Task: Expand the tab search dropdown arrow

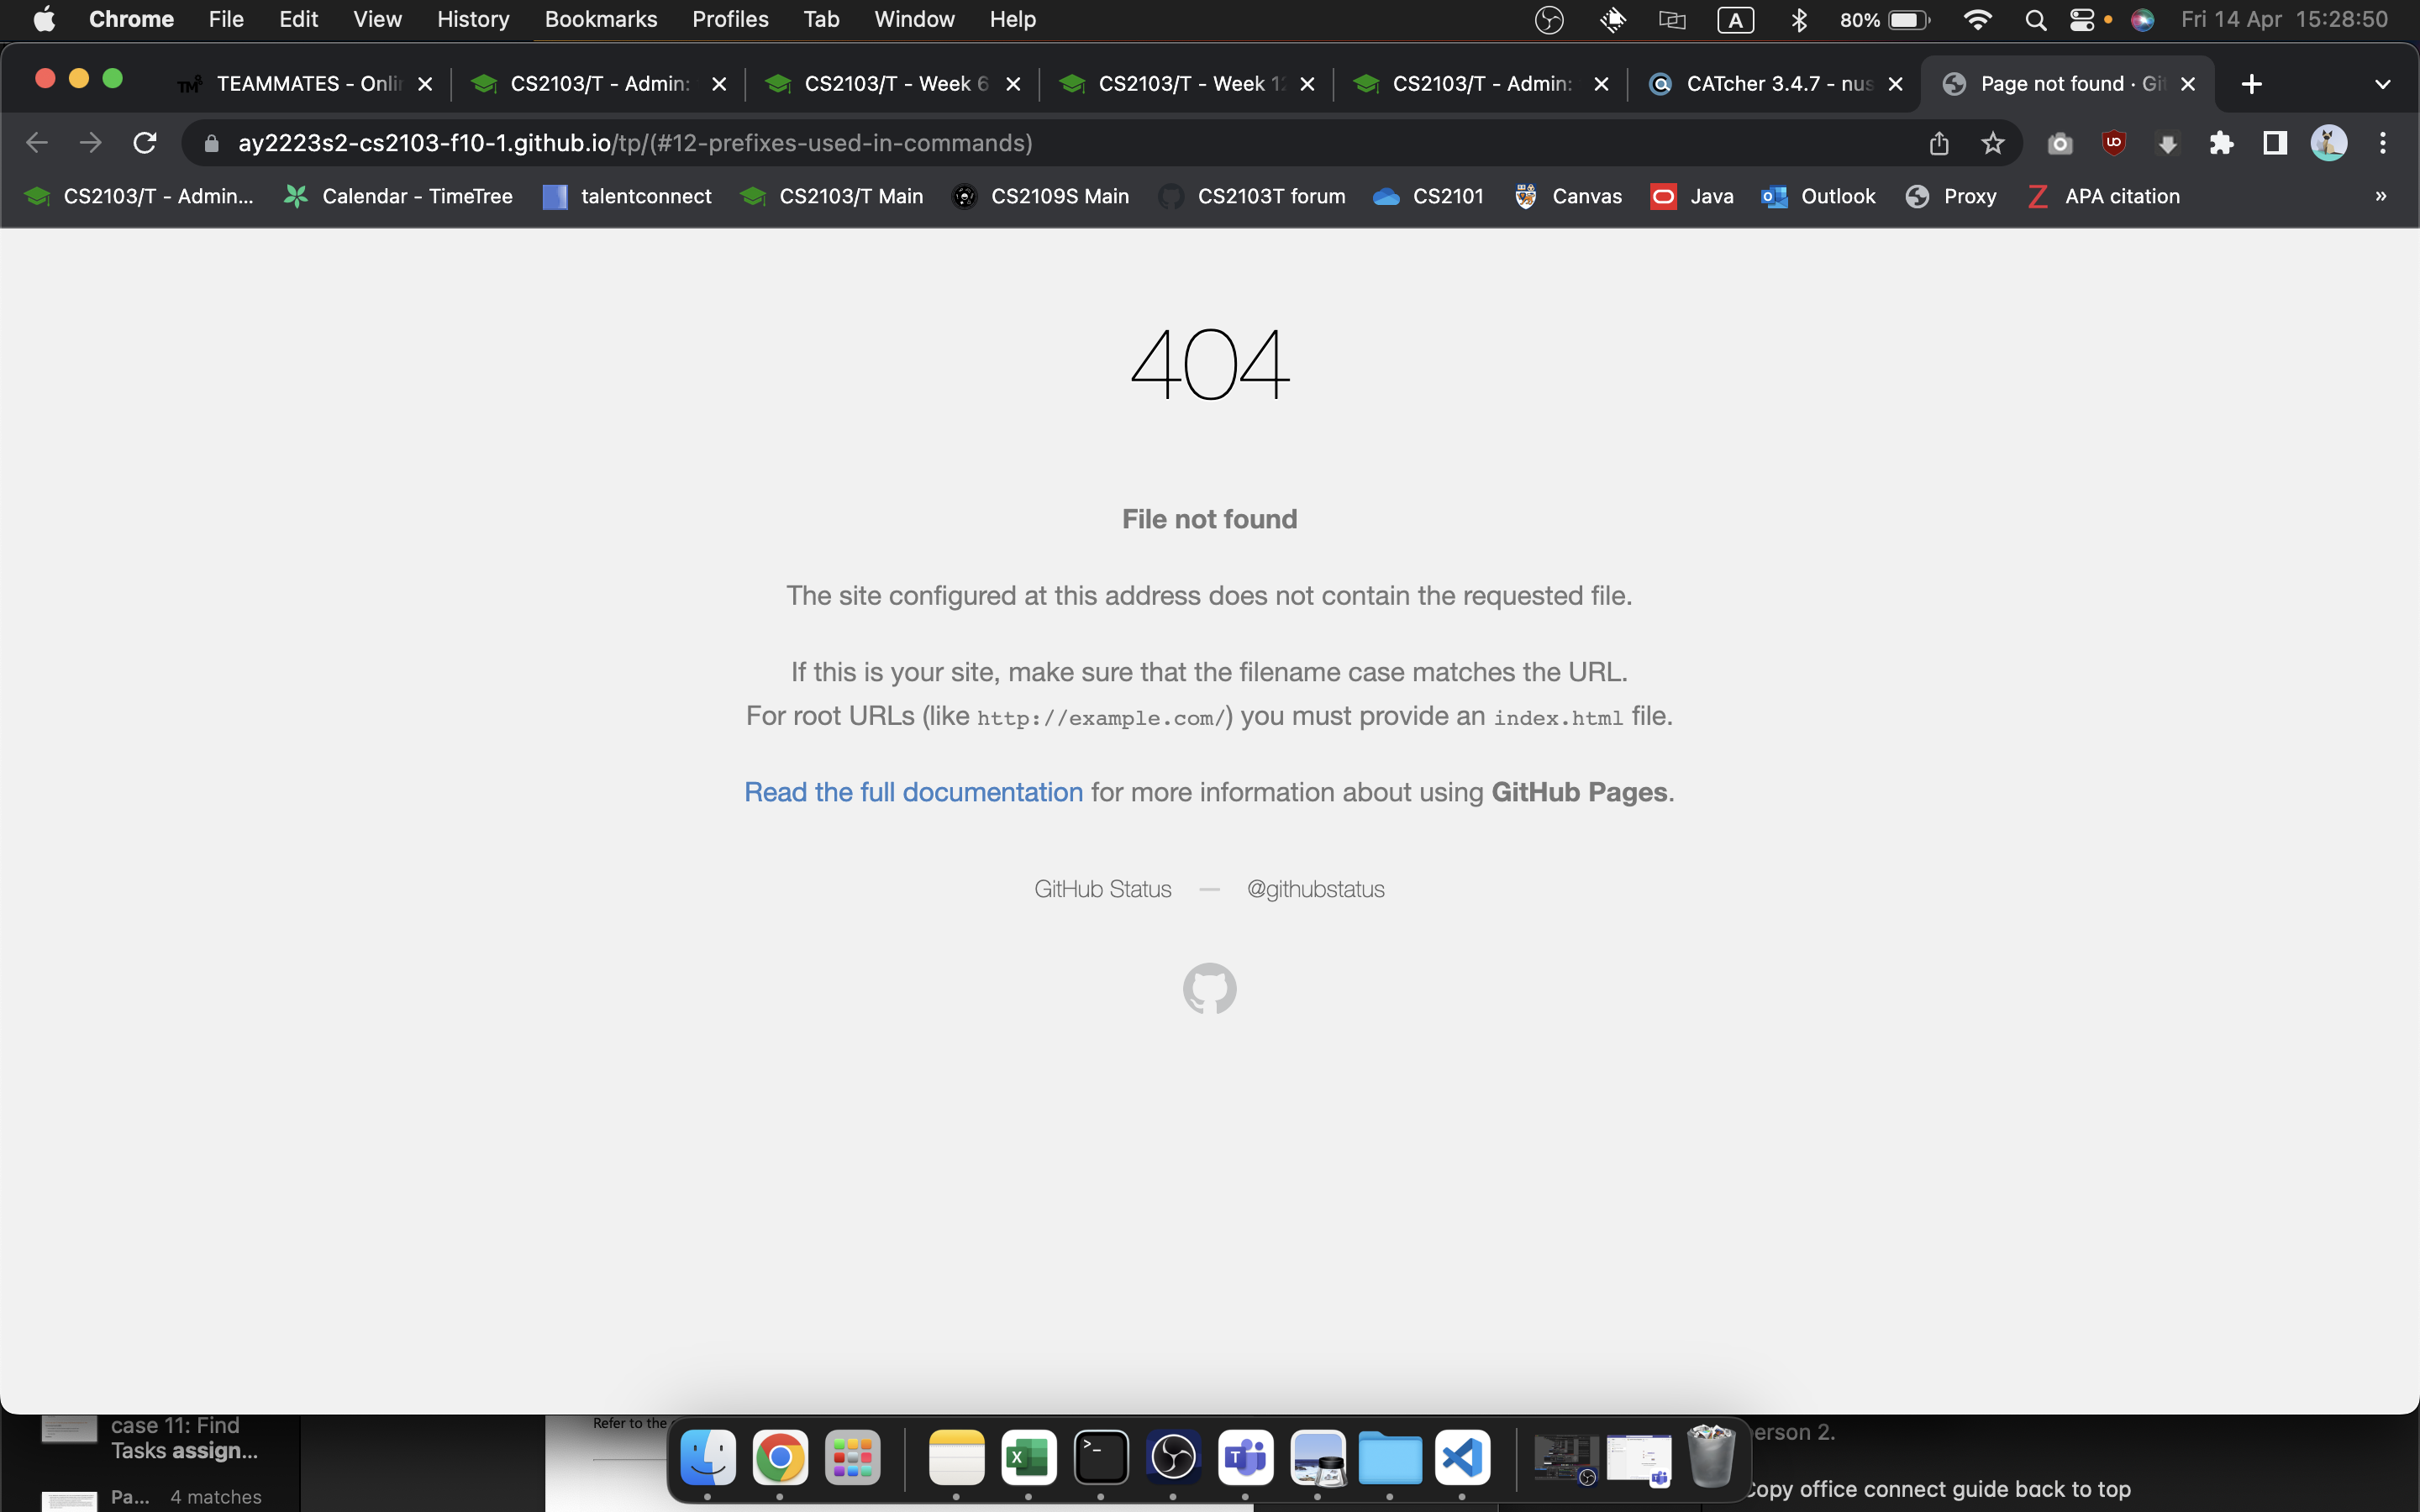Action: click(2382, 84)
